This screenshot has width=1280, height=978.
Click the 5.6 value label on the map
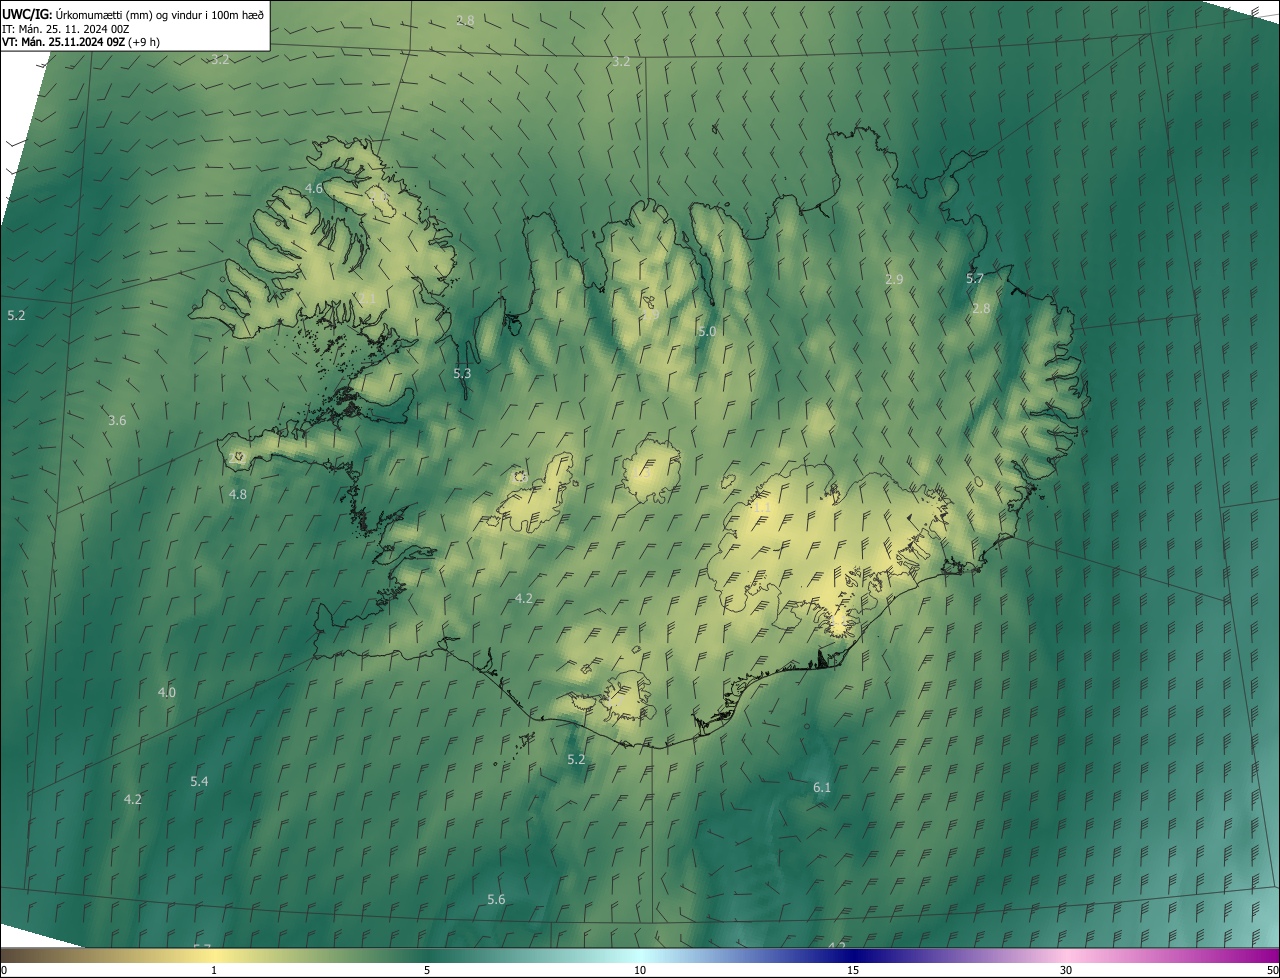(x=496, y=899)
